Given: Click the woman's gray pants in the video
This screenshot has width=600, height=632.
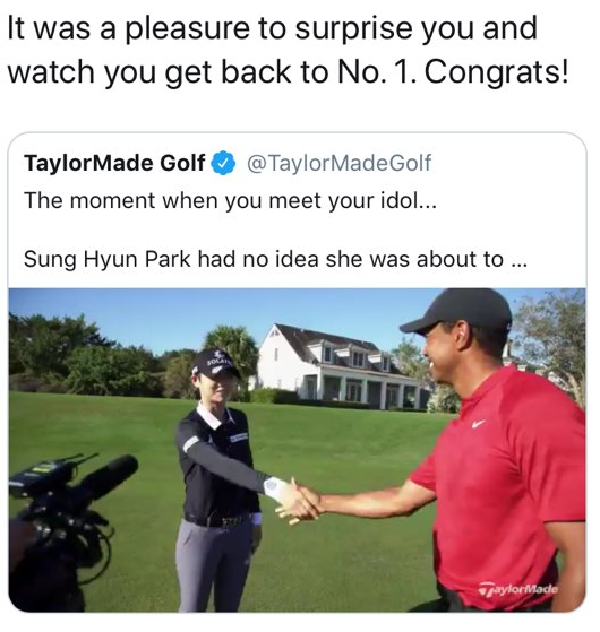Looking at the screenshot, I should pos(216,564).
